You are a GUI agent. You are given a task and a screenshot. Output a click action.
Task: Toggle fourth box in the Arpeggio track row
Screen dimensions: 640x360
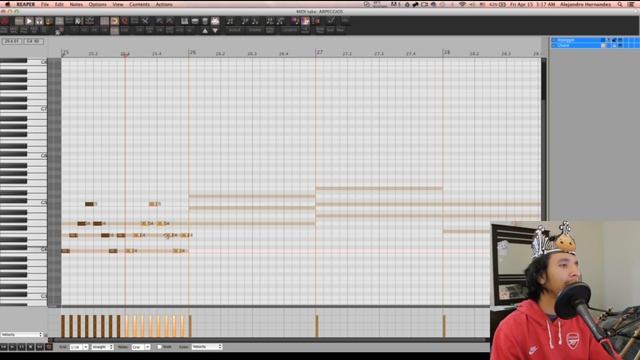(620, 40)
